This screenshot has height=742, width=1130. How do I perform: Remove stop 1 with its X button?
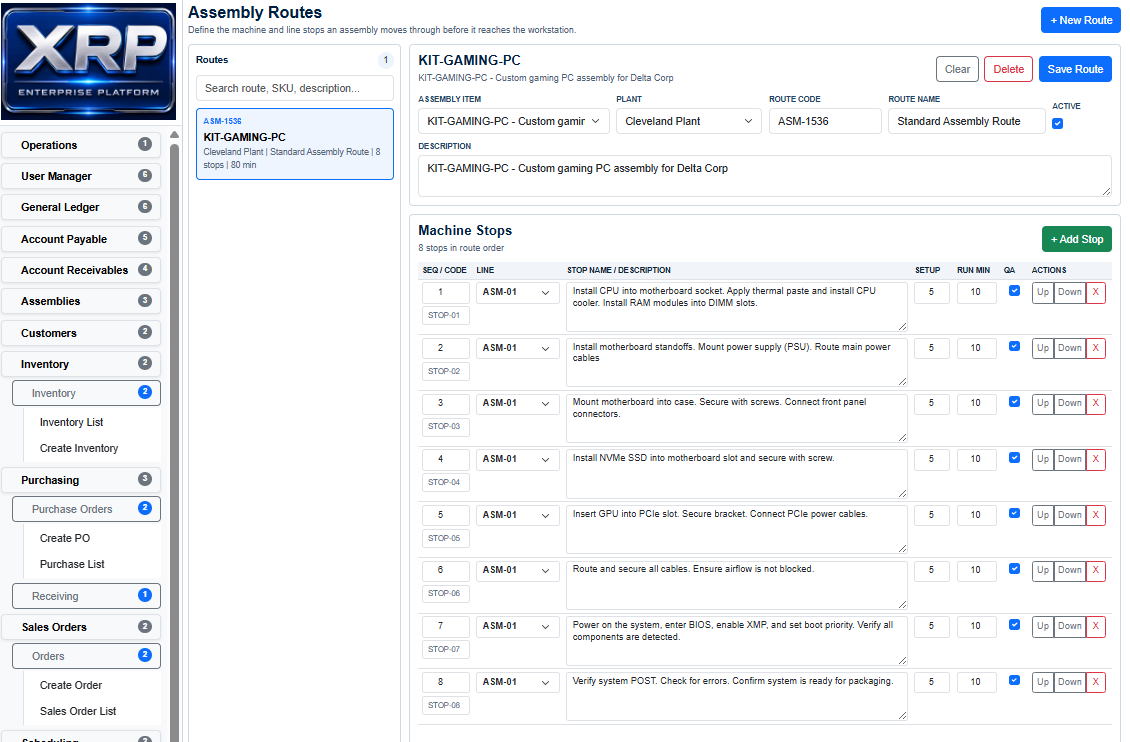(x=1095, y=292)
